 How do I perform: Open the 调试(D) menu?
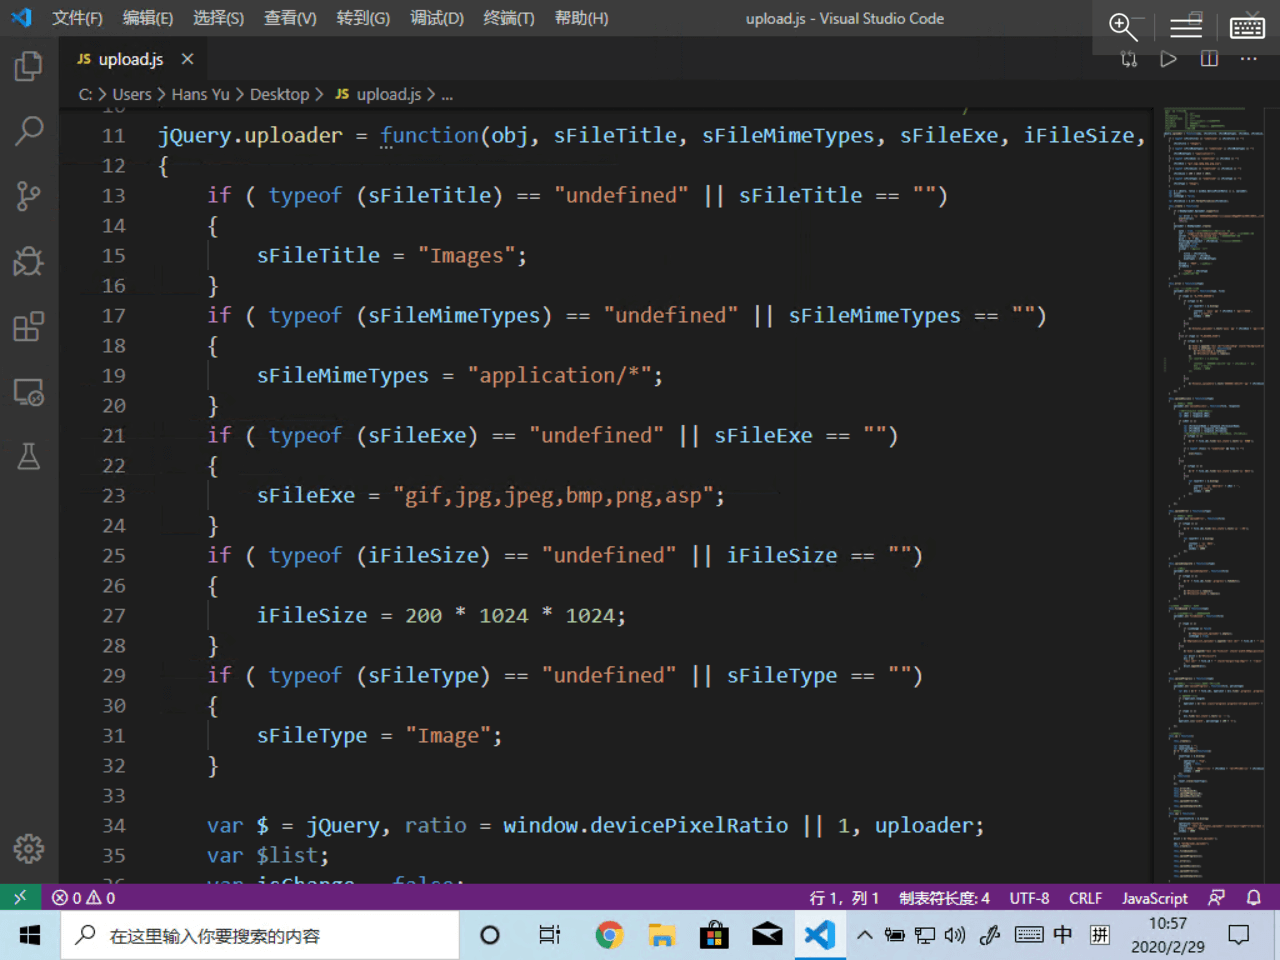pyautogui.click(x=437, y=18)
